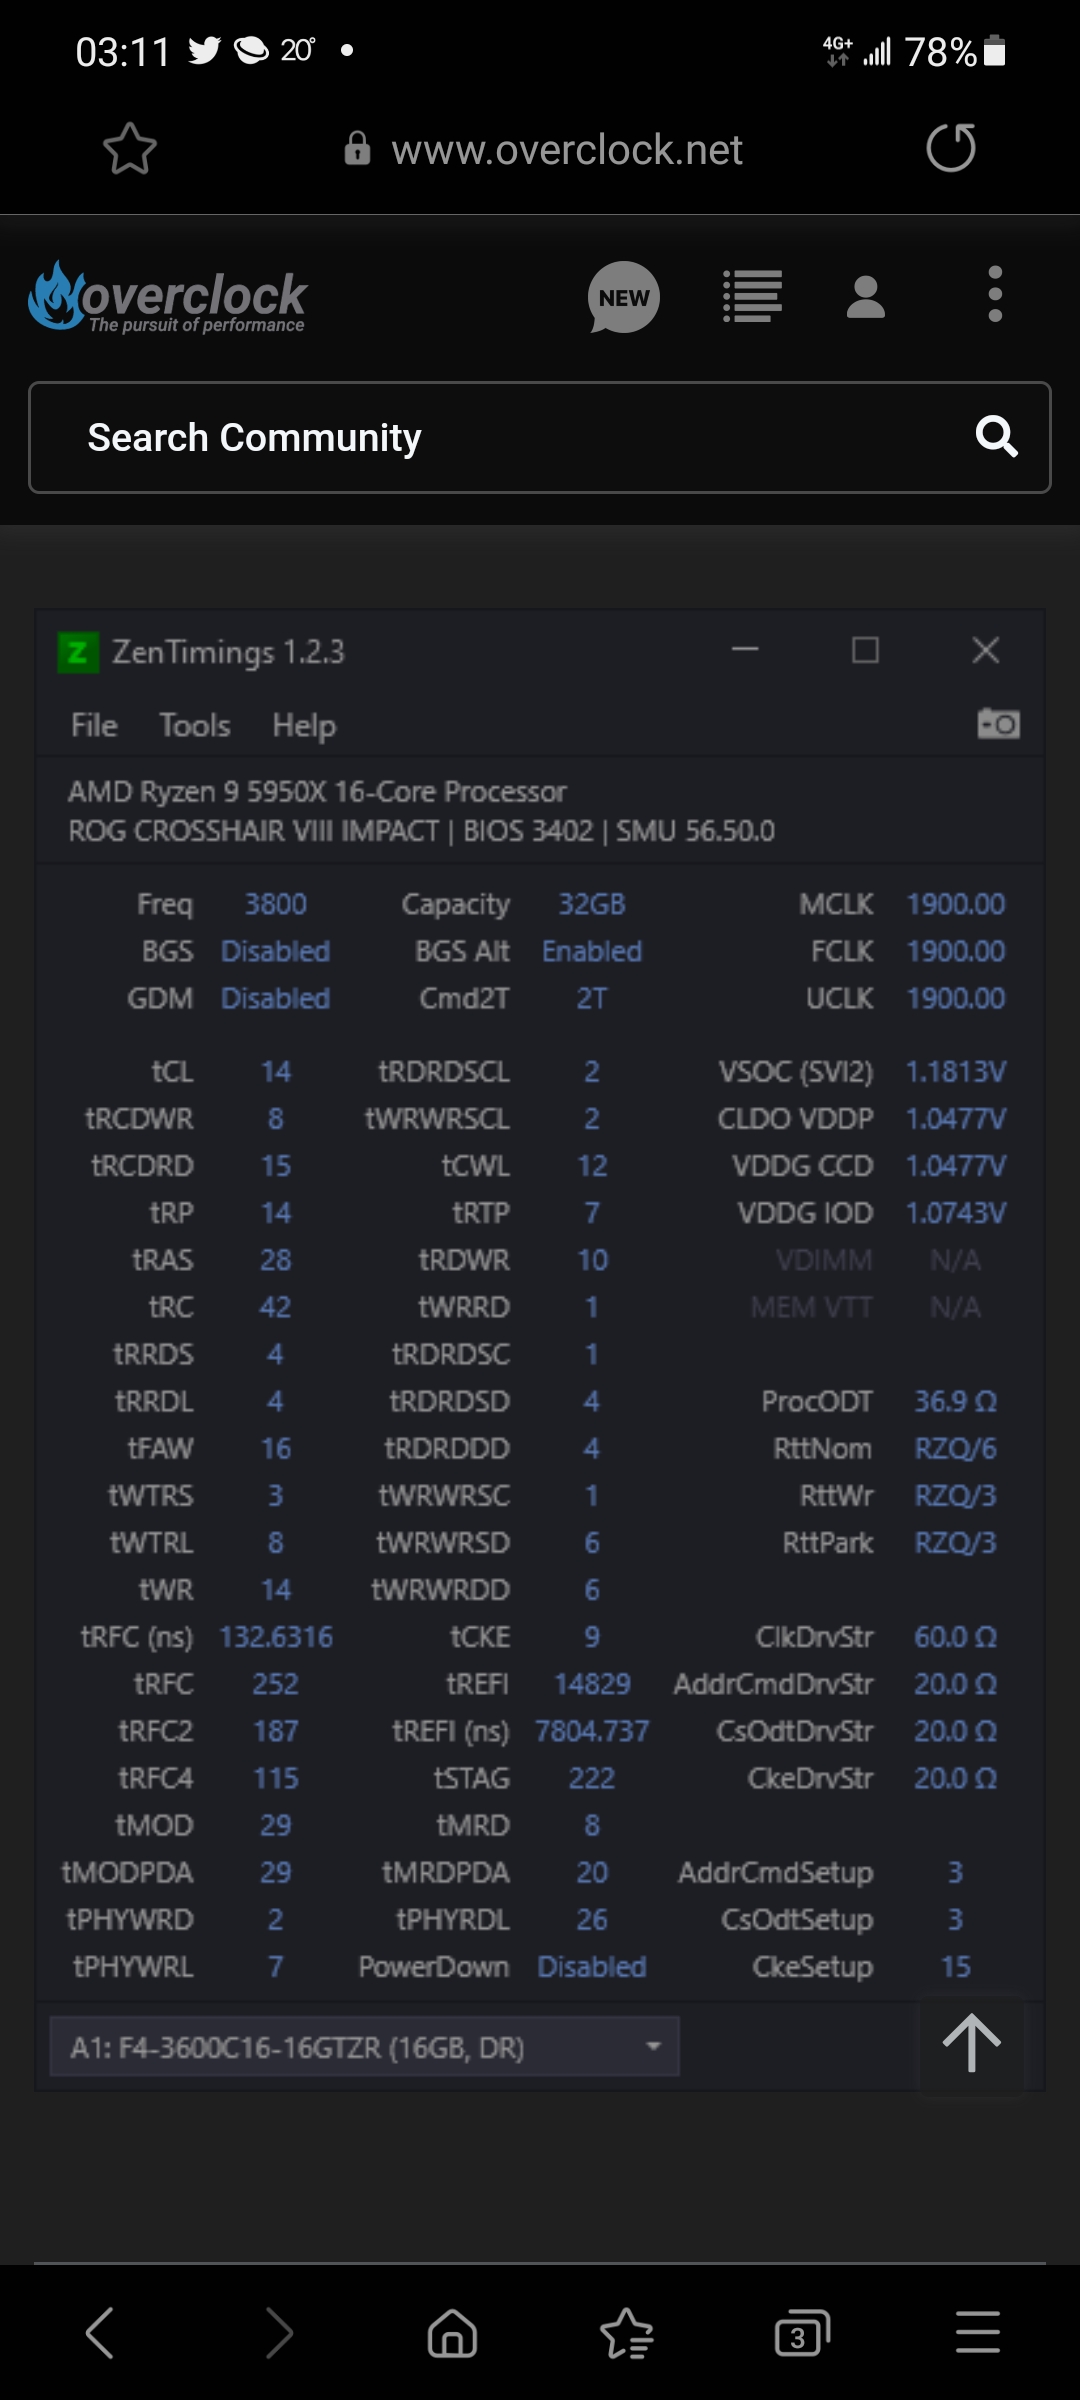Screen dimensions: 1080x2400
Task: Open the three-dot more options menu
Action: (x=995, y=294)
